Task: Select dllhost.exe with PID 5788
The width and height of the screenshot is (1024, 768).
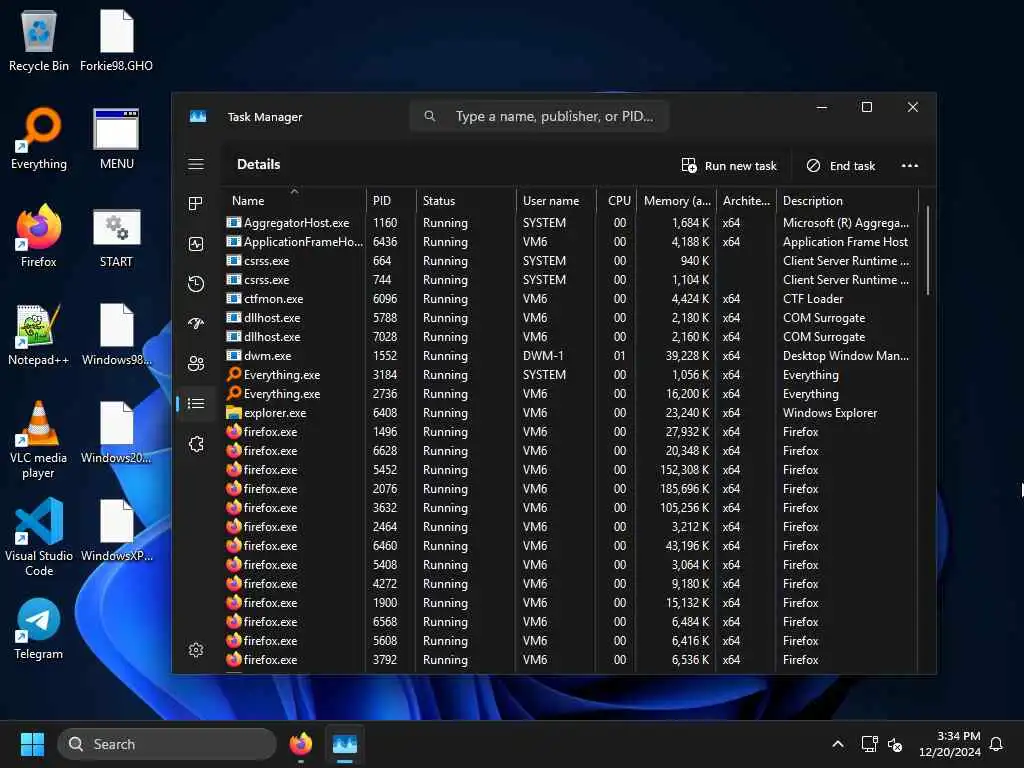Action: (571, 317)
